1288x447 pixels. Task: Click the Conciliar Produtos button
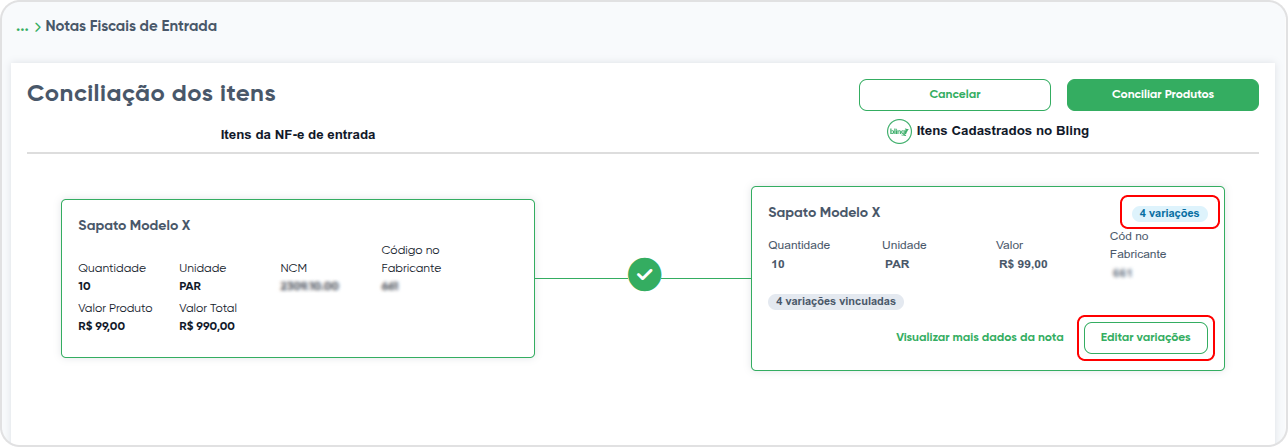coord(1163,94)
